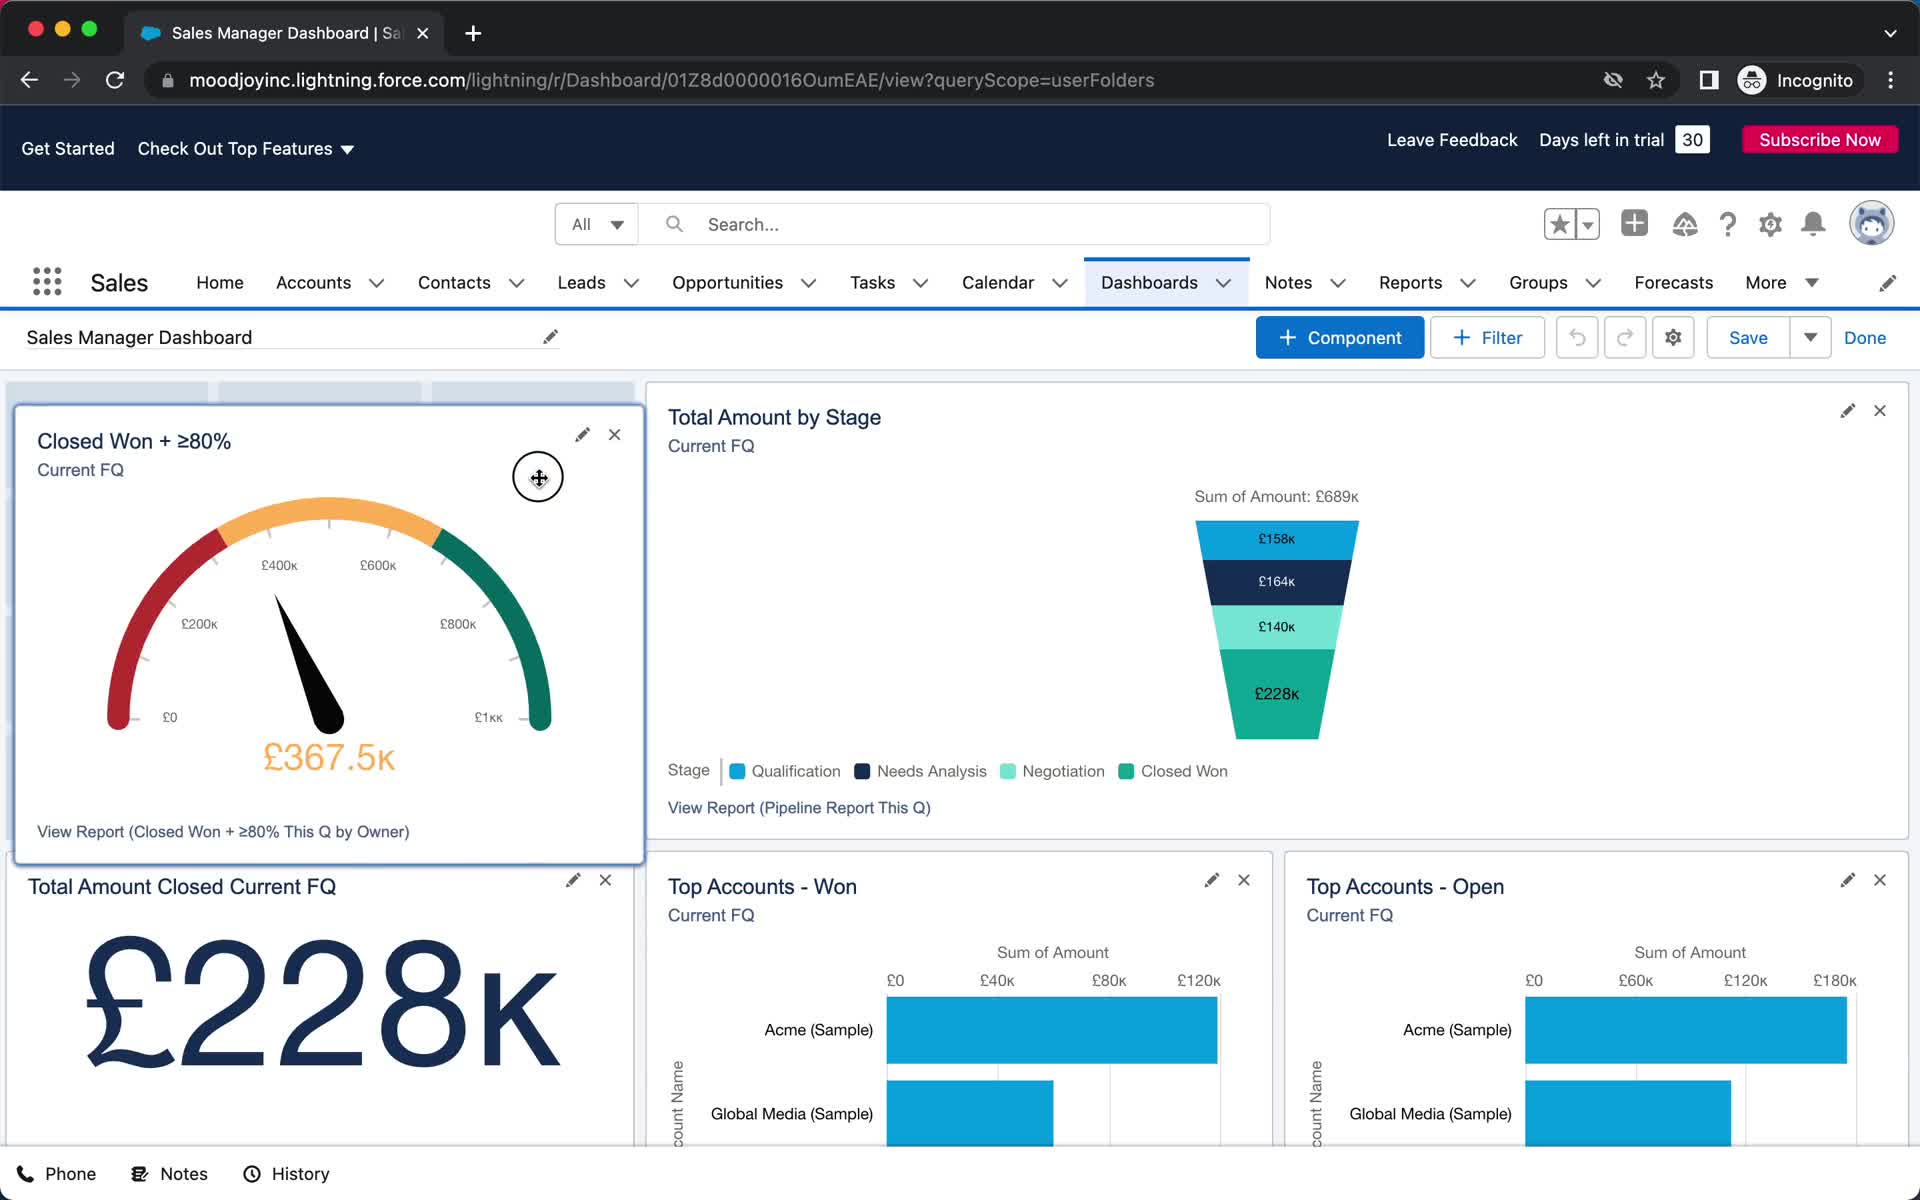Open the Phone utility in footer
This screenshot has width=1920, height=1200.
(56, 1174)
